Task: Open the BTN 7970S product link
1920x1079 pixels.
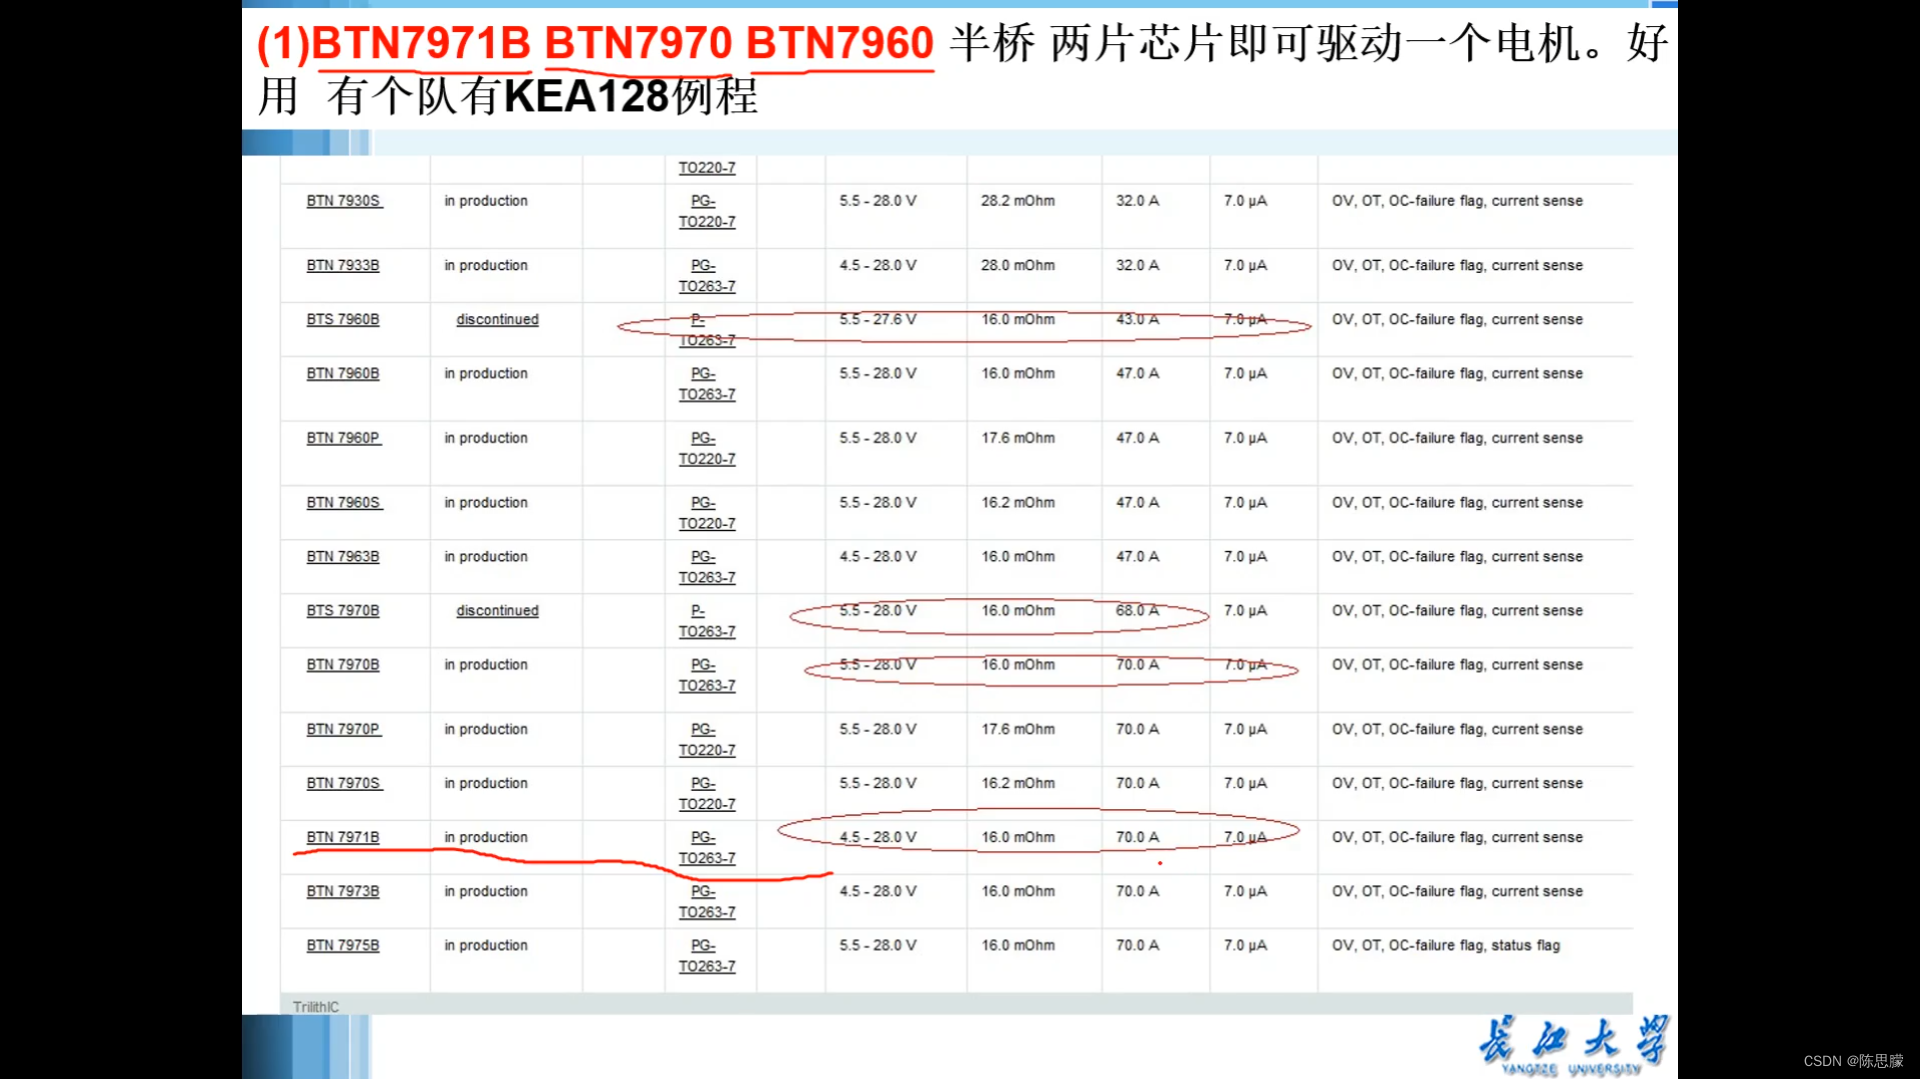Action: coord(344,783)
